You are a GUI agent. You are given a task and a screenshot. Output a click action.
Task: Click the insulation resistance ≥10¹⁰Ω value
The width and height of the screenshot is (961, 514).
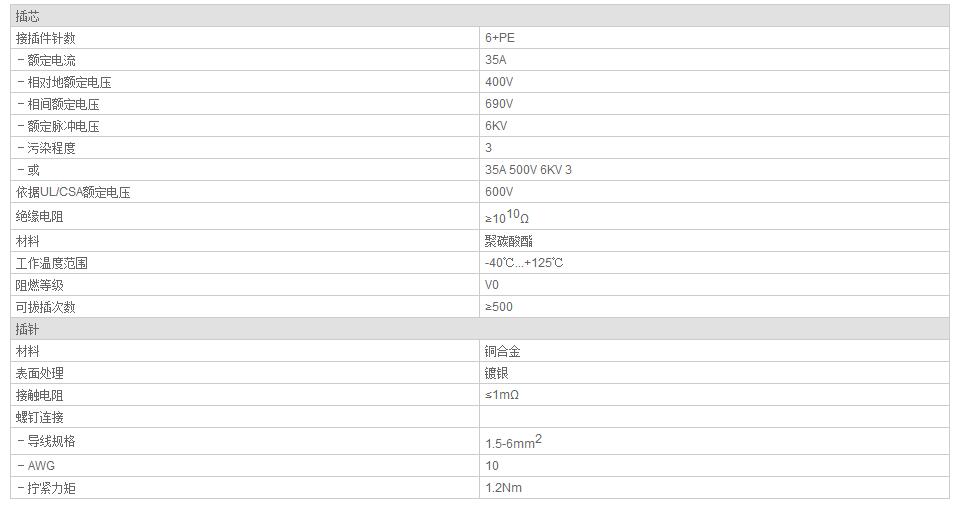(x=507, y=216)
